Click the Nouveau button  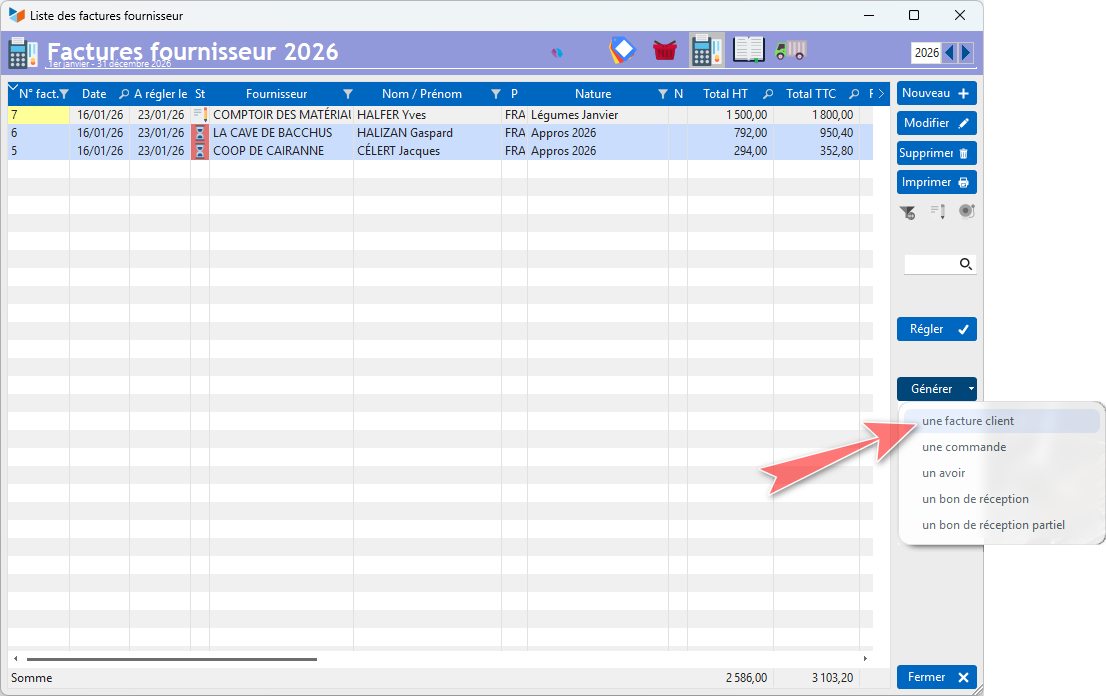[x=936, y=93]
